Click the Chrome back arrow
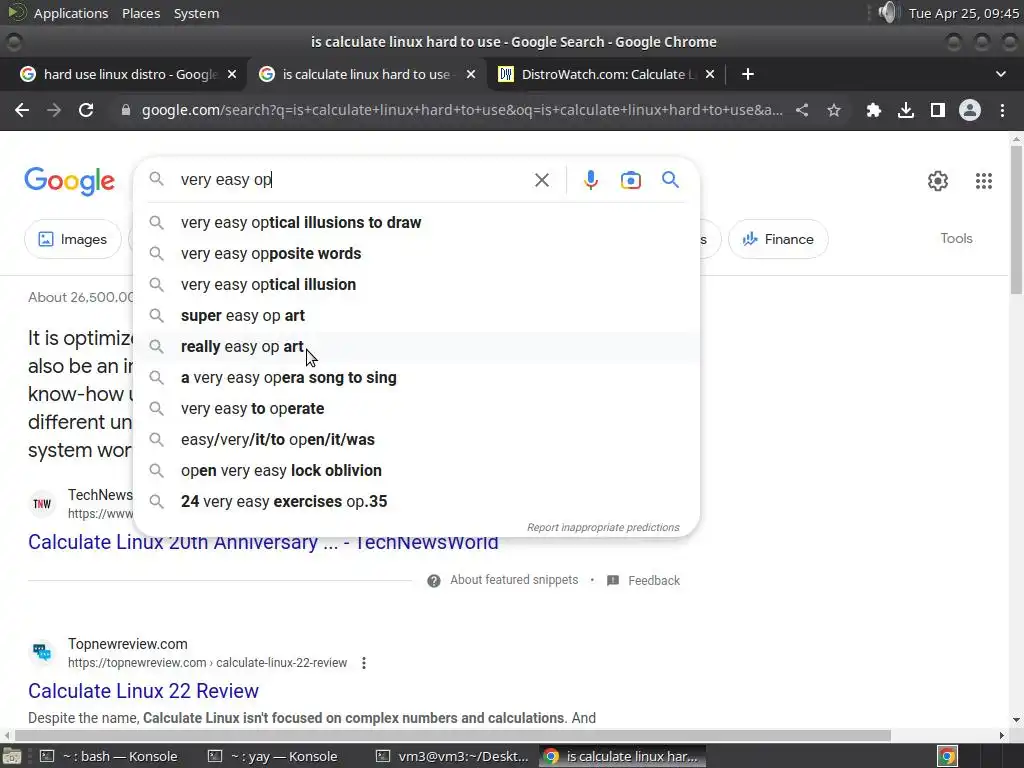Viewport: 1024px width, 768px height. [22, 110]
